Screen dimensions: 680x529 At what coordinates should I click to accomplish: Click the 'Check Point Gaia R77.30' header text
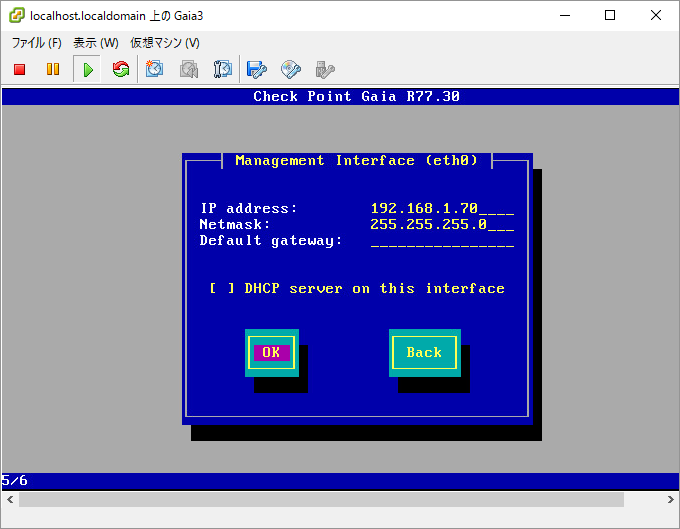[356, 96]
